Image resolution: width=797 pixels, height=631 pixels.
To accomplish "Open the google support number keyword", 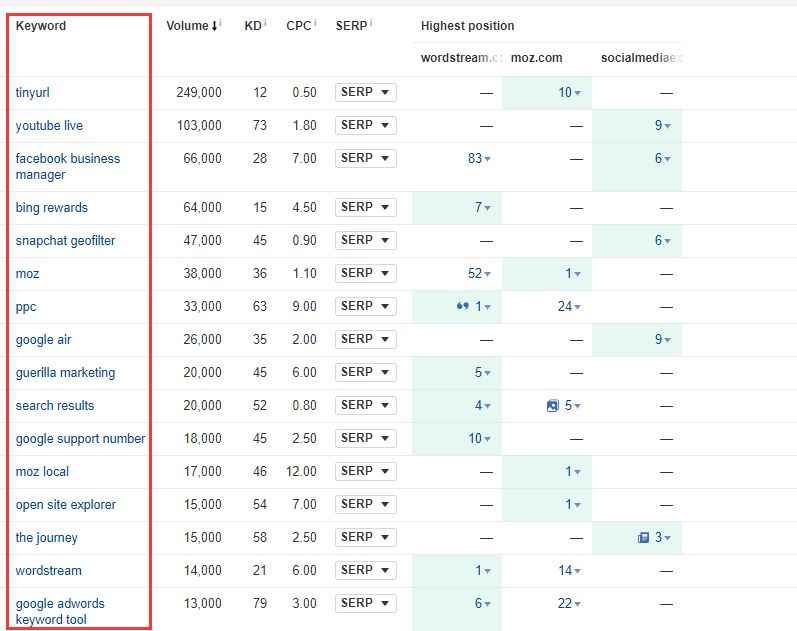I will [80, 439].
